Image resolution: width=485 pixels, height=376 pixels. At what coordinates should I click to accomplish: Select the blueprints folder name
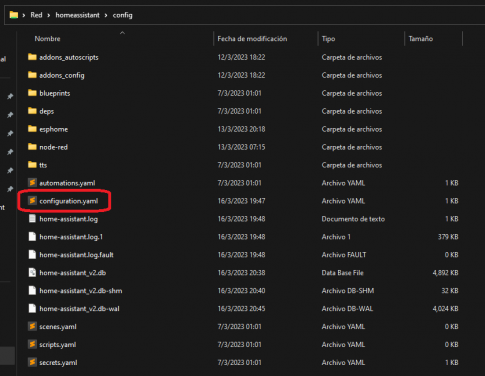click(x=55, y=93)
